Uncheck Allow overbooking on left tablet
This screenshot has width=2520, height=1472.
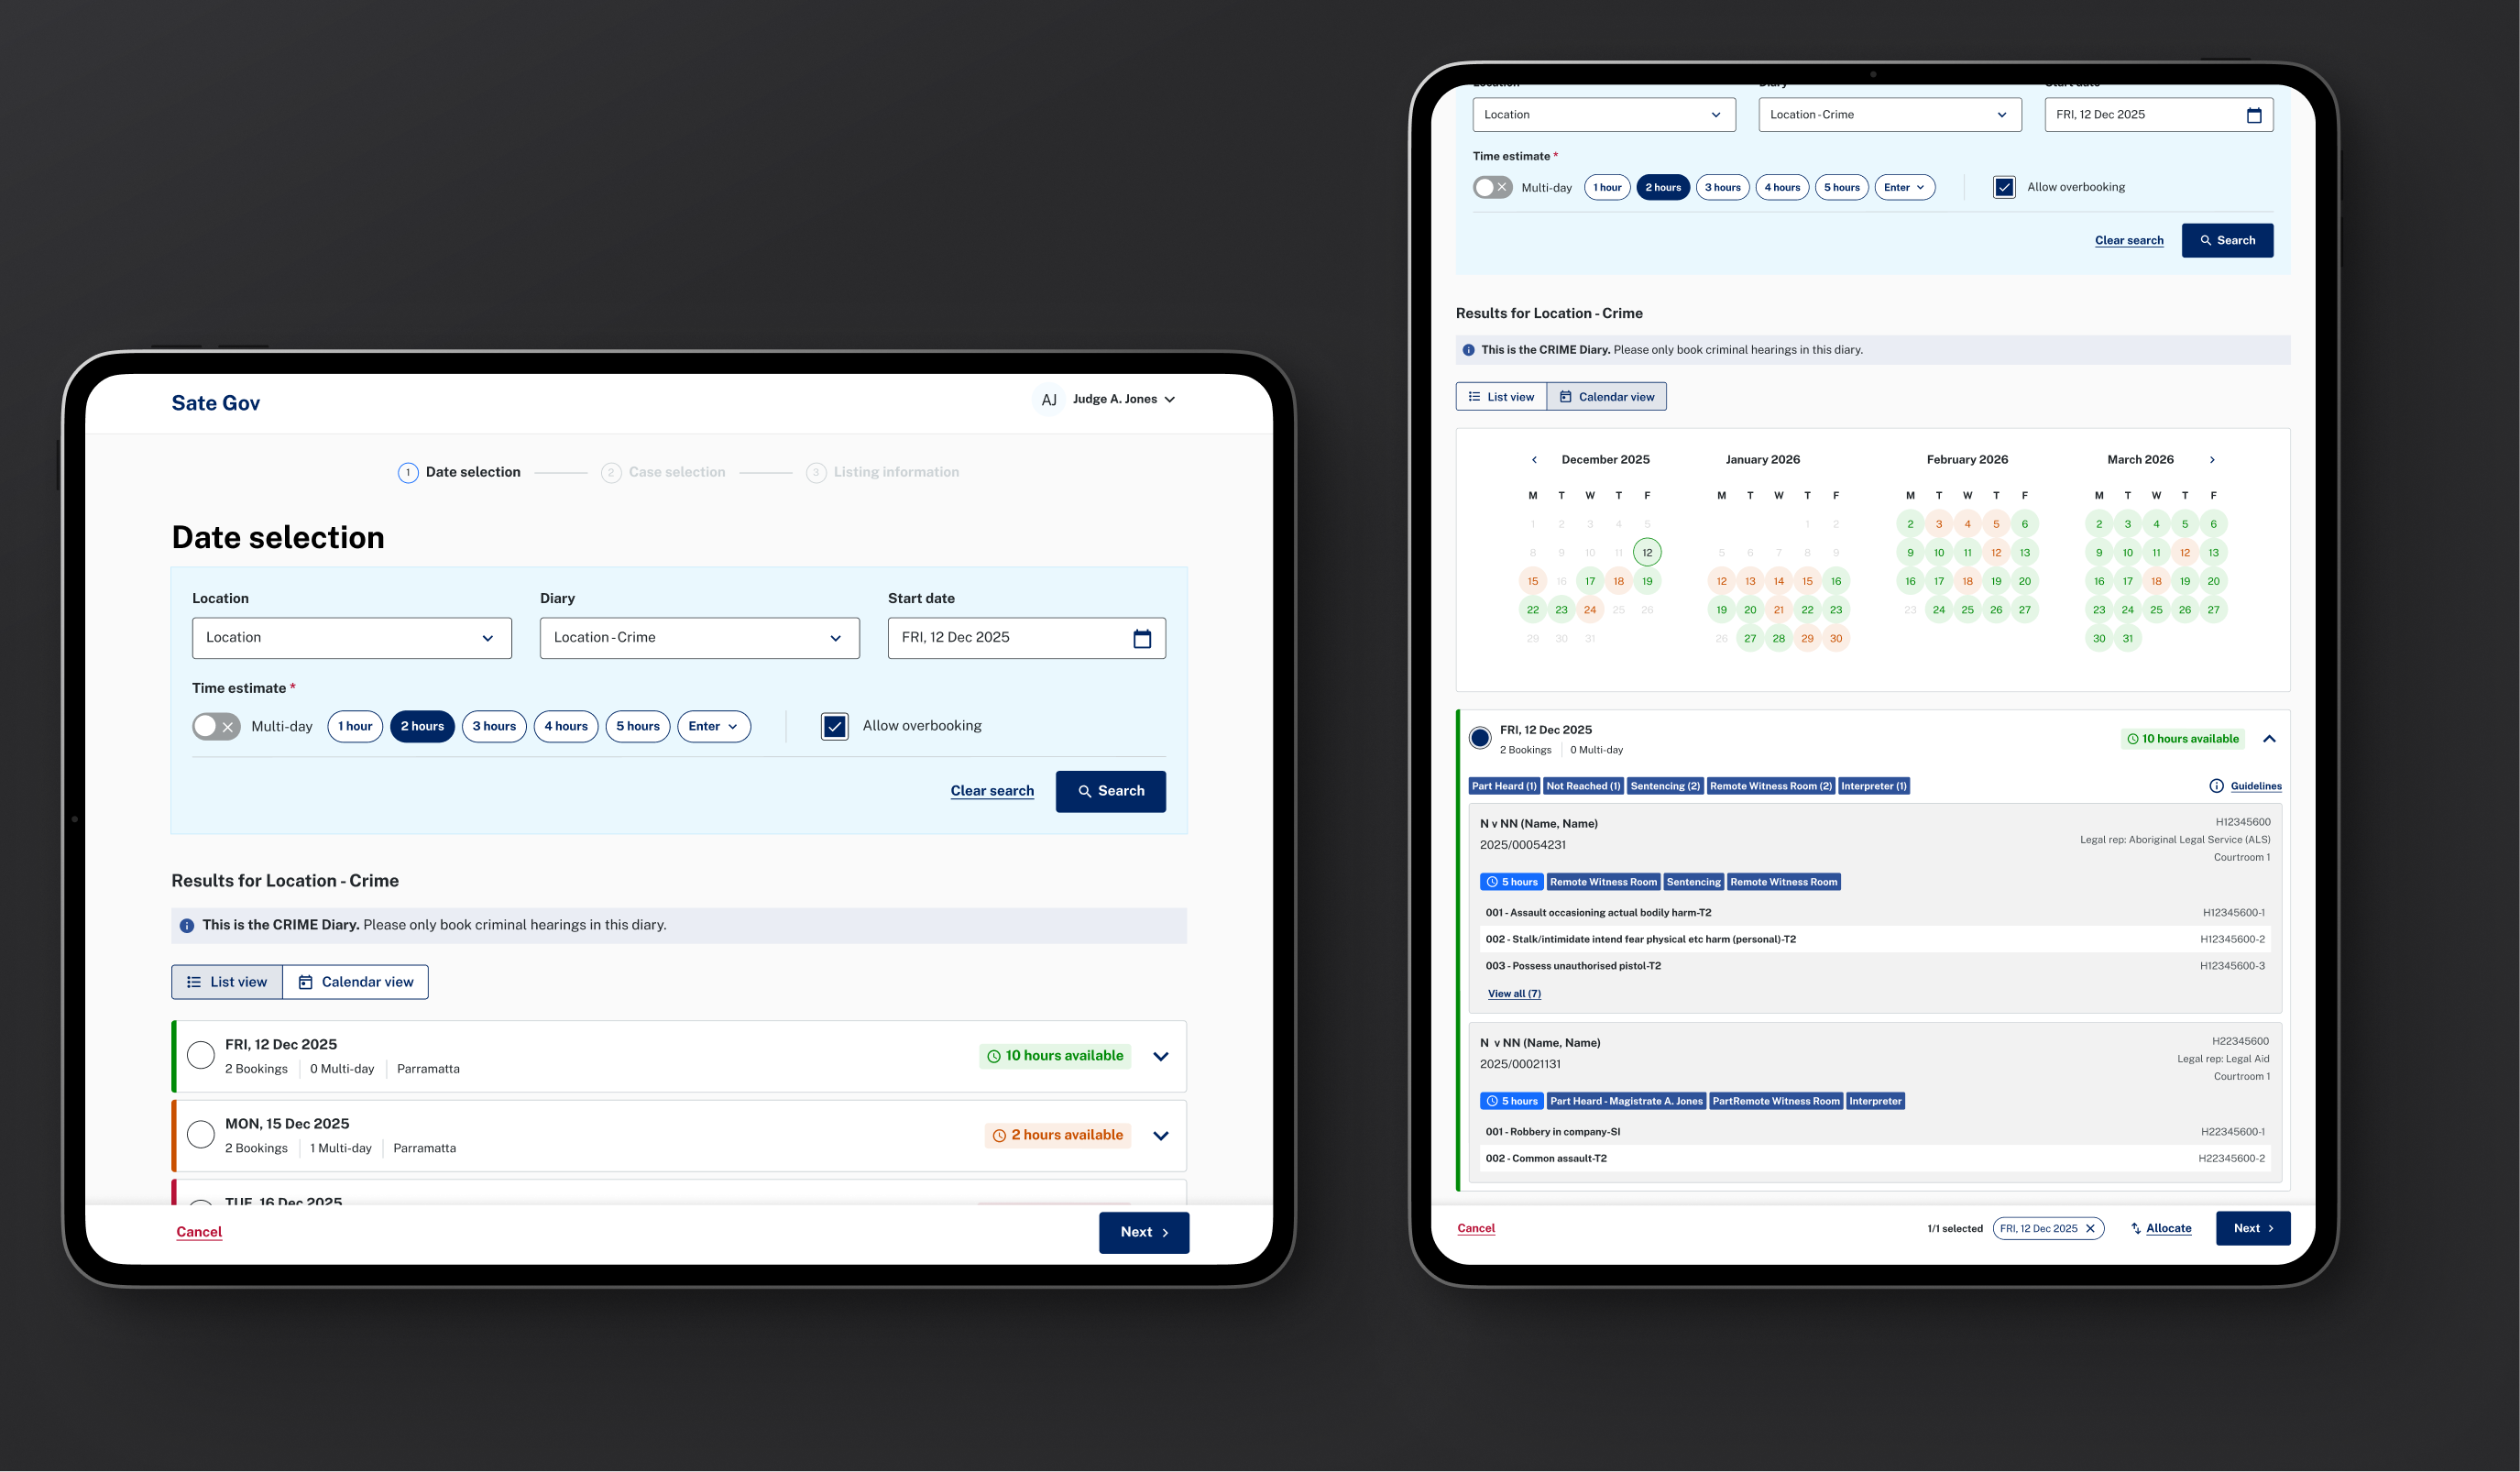point(834,726)
